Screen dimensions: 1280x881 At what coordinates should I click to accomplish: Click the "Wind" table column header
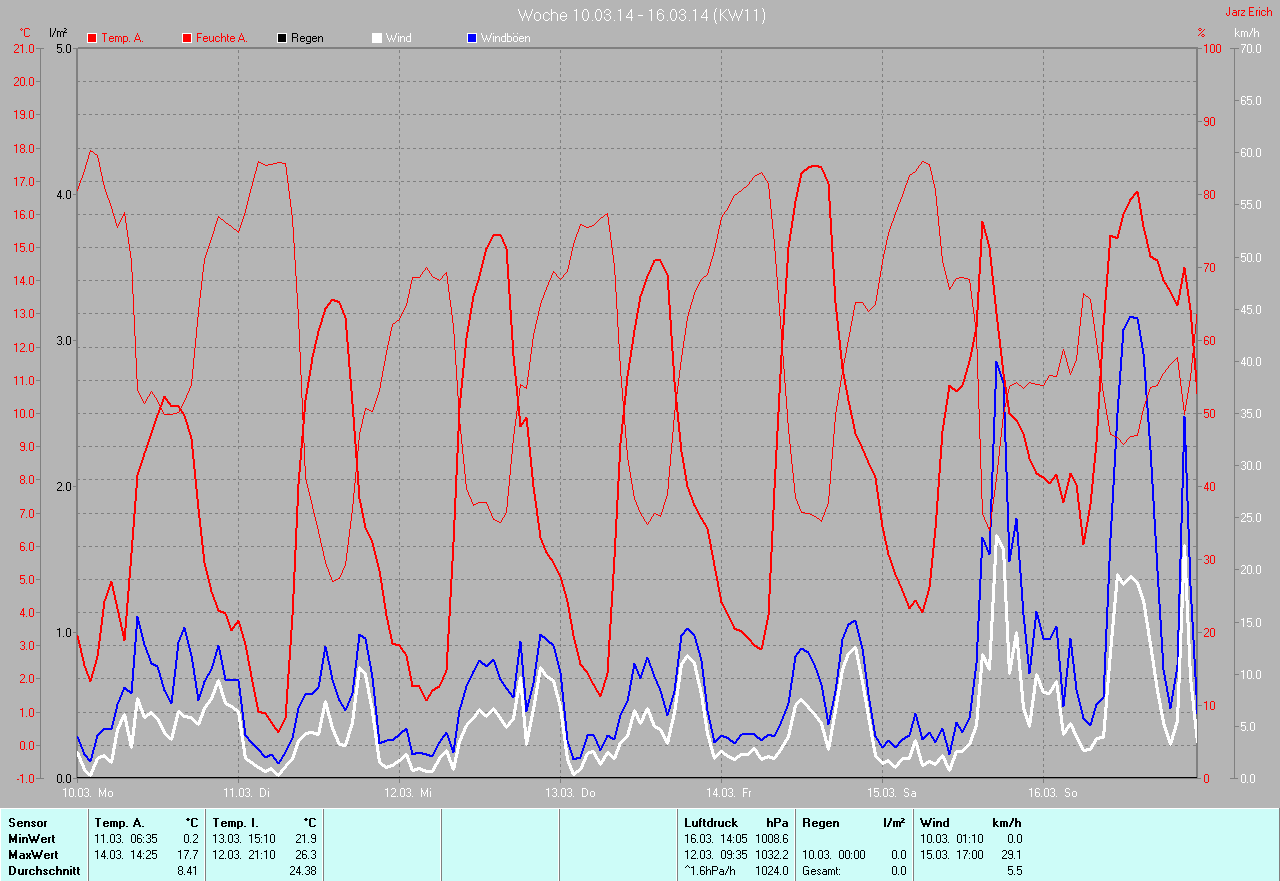[x=935, y=823]
